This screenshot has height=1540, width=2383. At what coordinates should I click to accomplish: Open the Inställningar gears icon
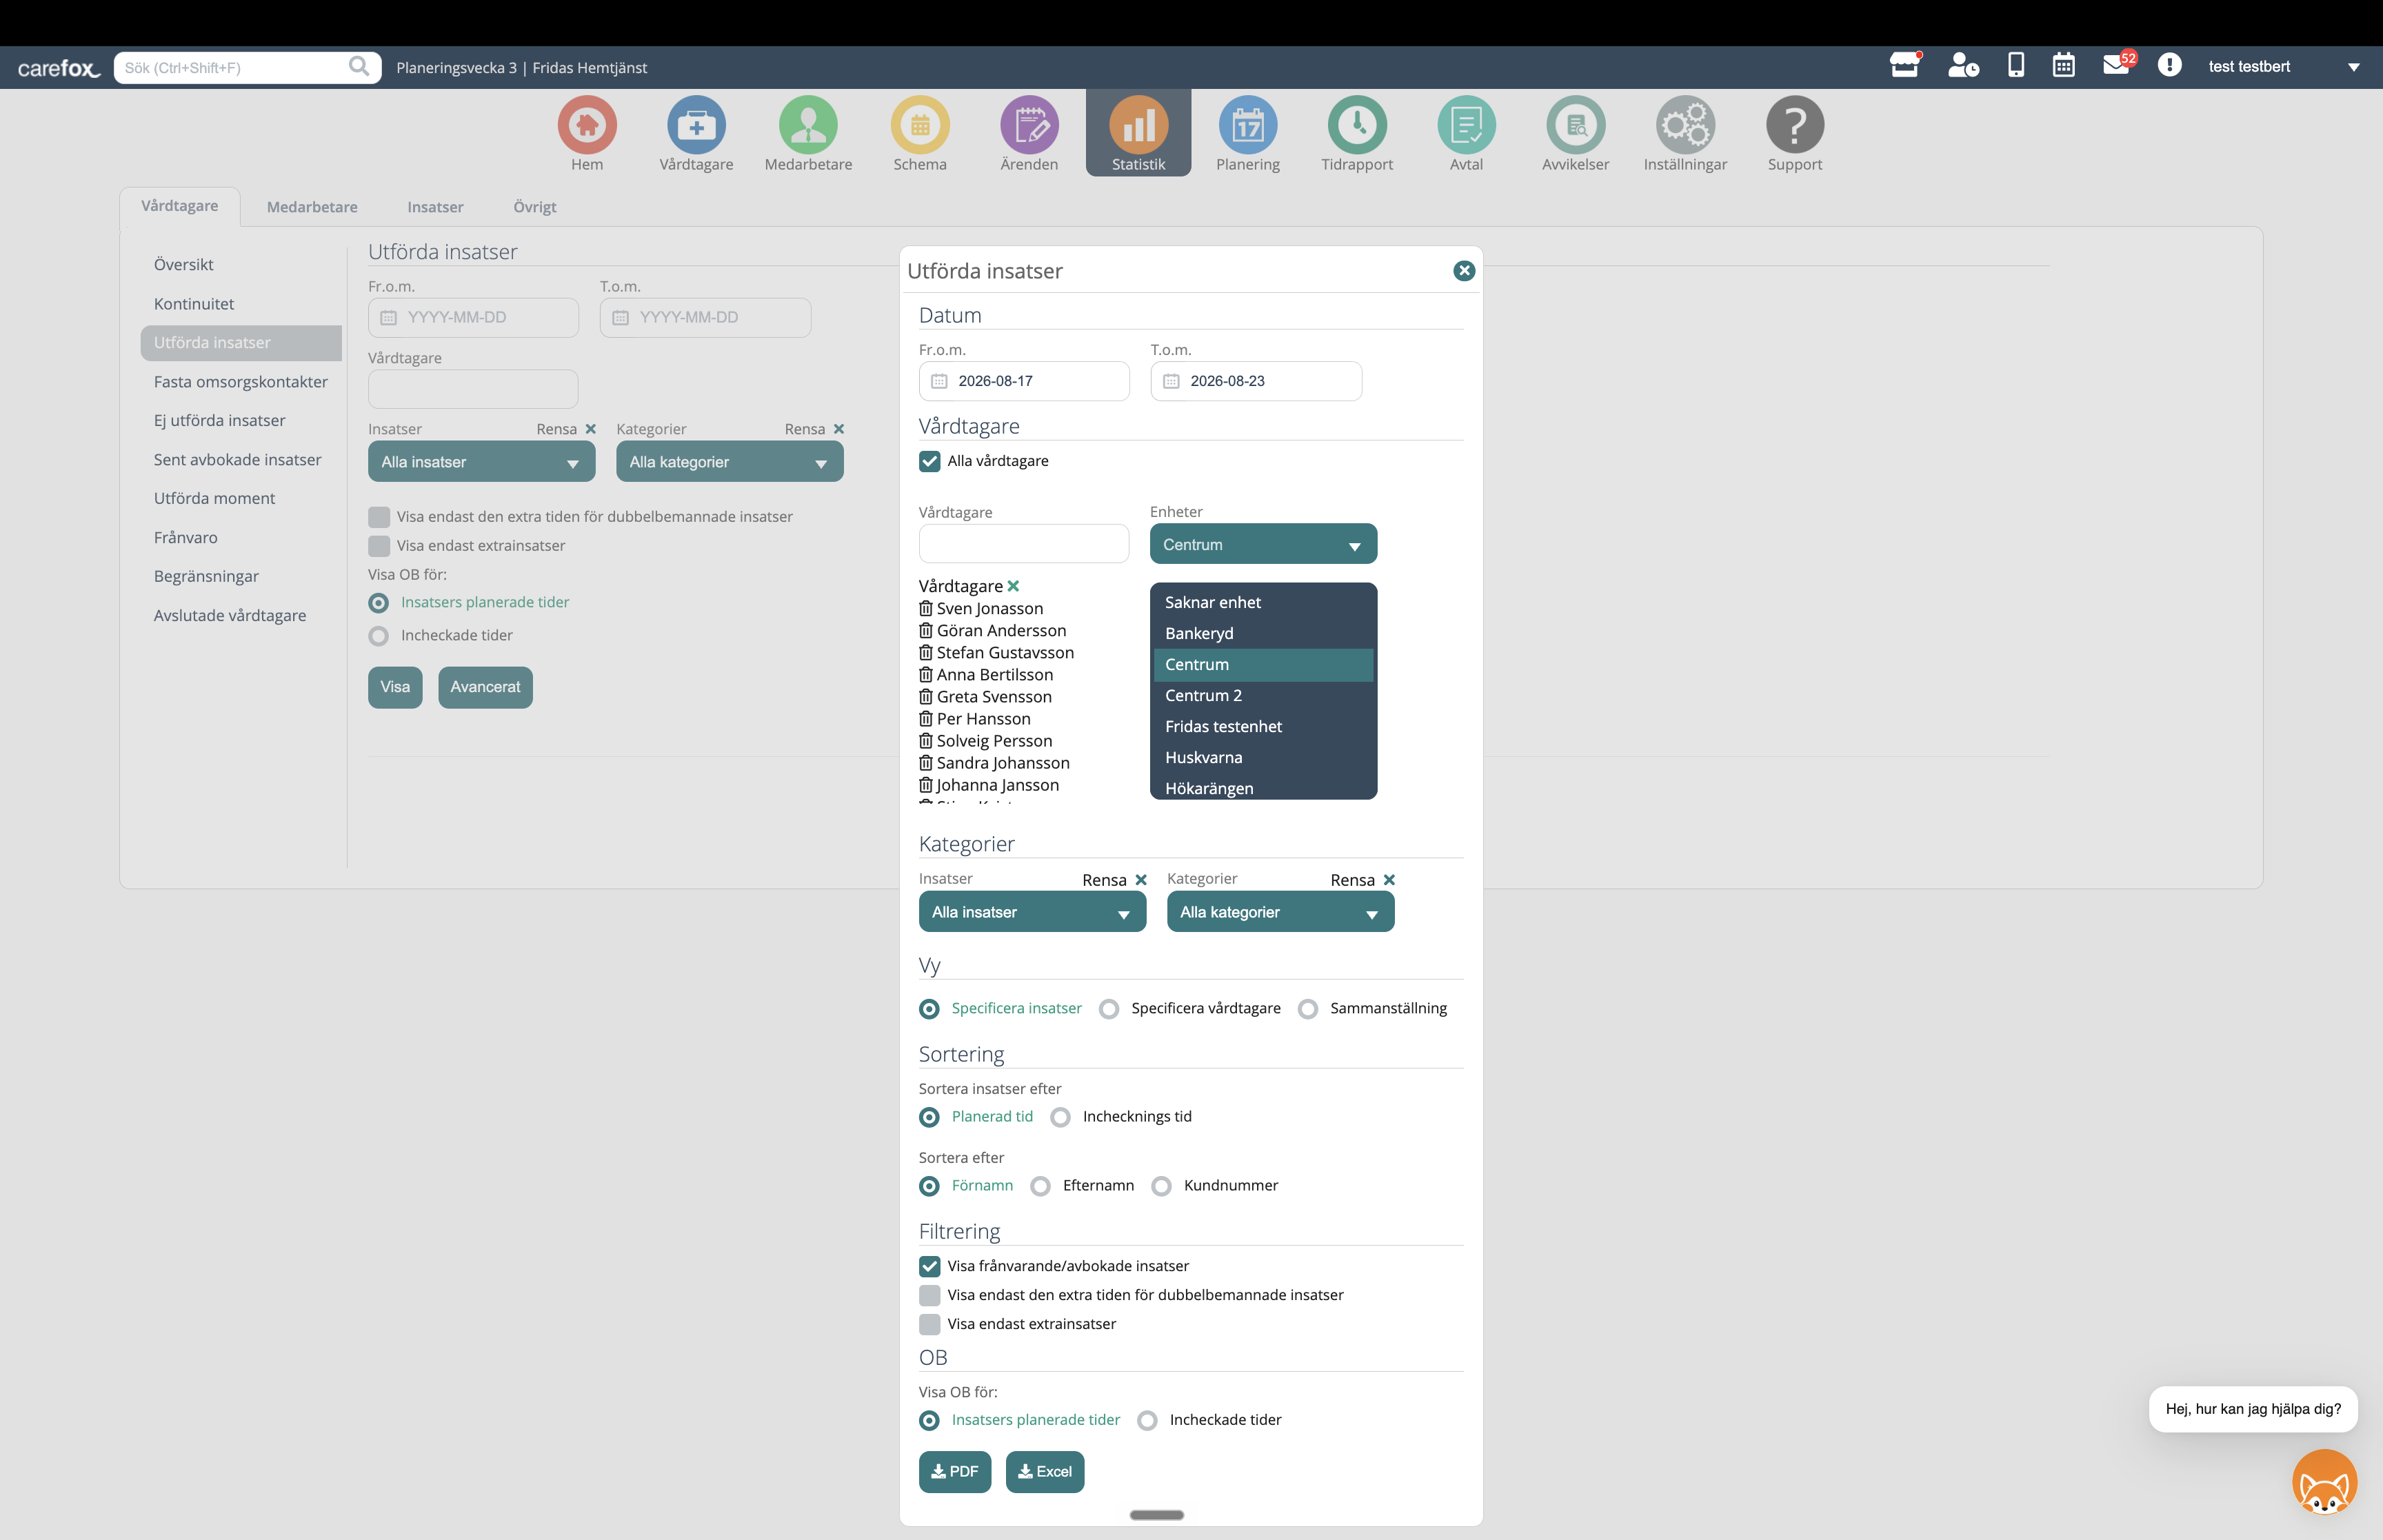pyautogui.click(x=1685, y=126)
